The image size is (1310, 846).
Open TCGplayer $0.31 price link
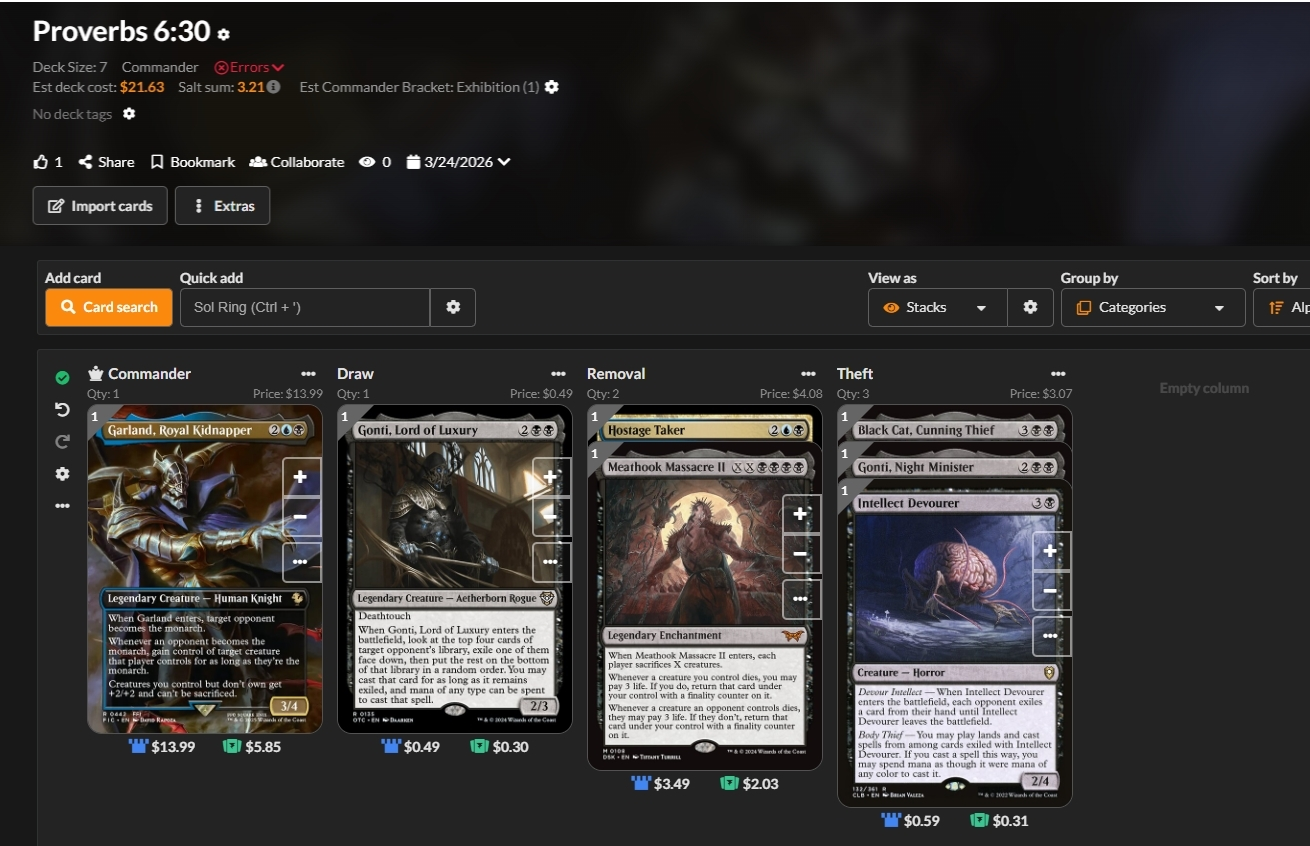pos(1000,820)
